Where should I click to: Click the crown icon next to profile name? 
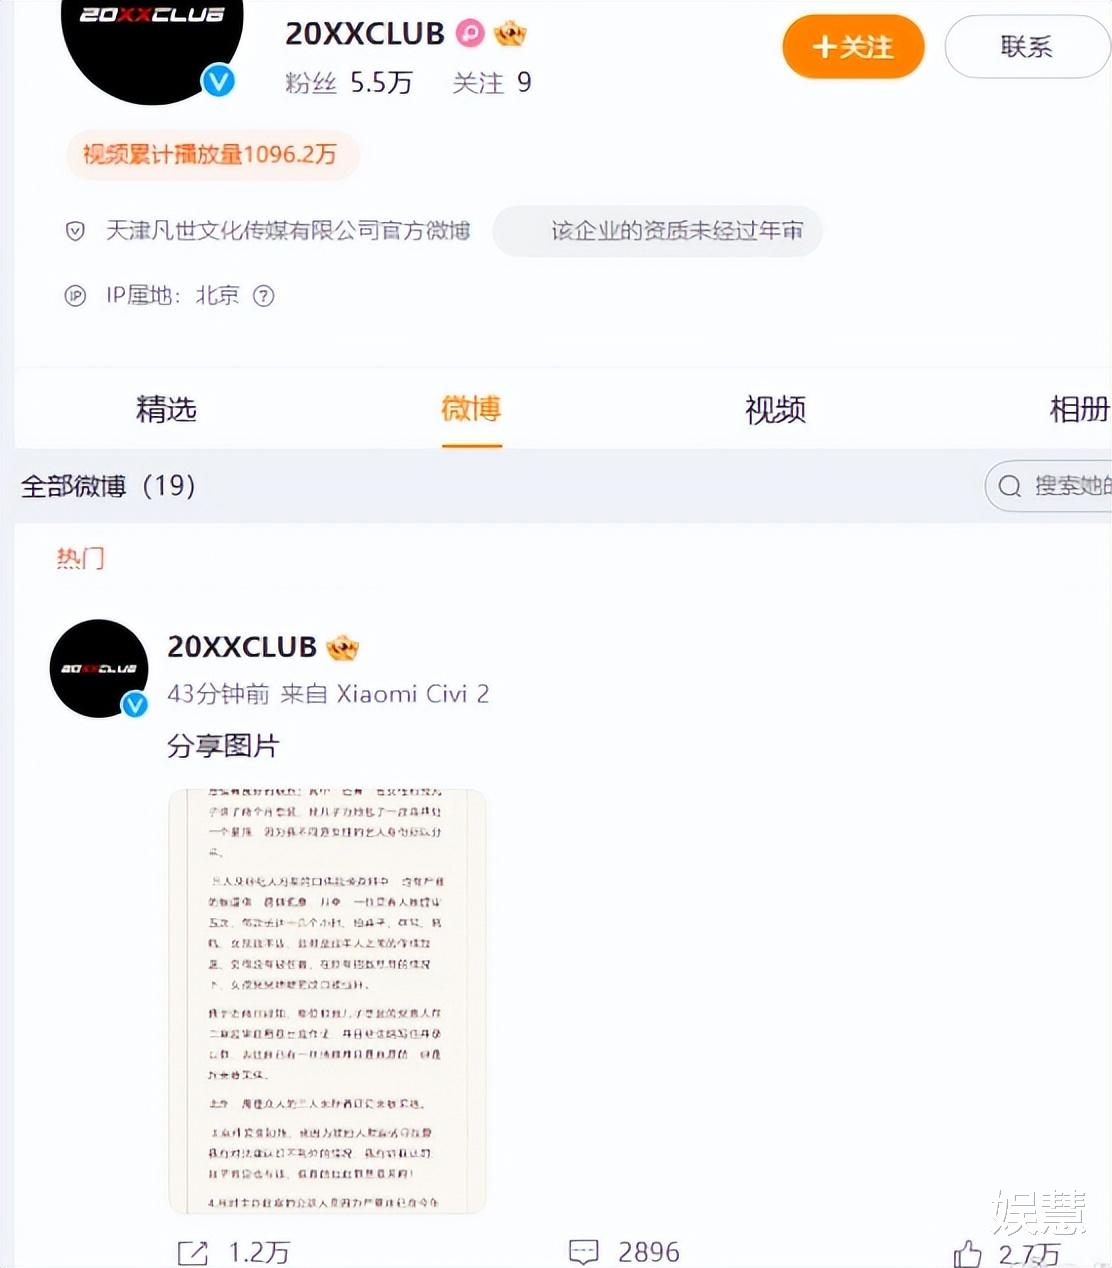[510, 34]
